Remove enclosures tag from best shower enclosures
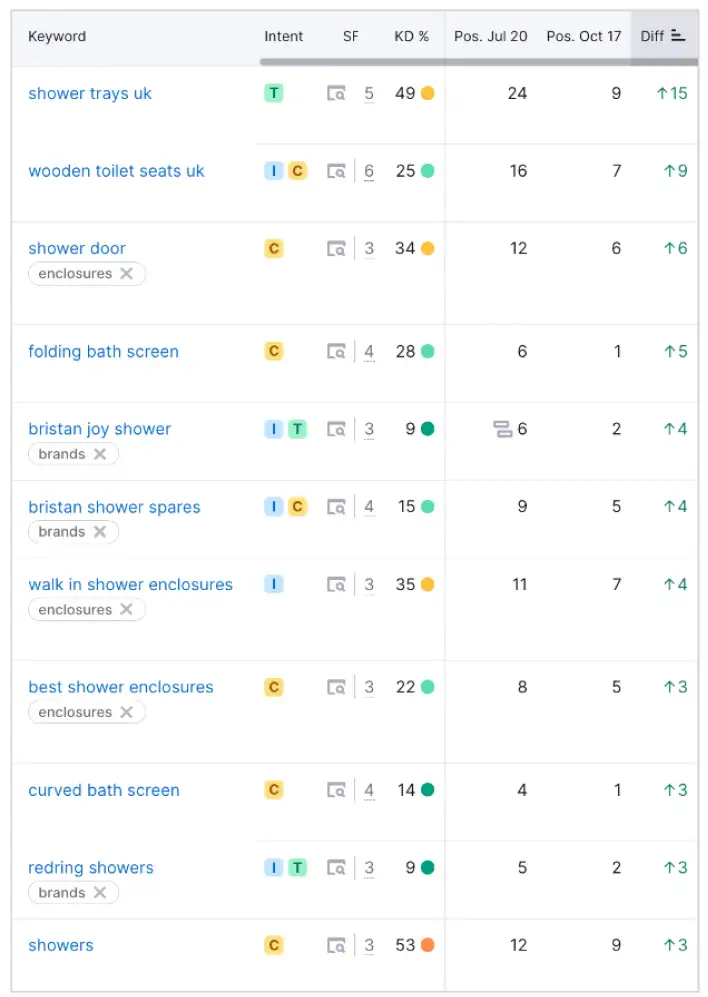Screen dimensions: 708x997 pyautogui.click(x=127, y=713)
